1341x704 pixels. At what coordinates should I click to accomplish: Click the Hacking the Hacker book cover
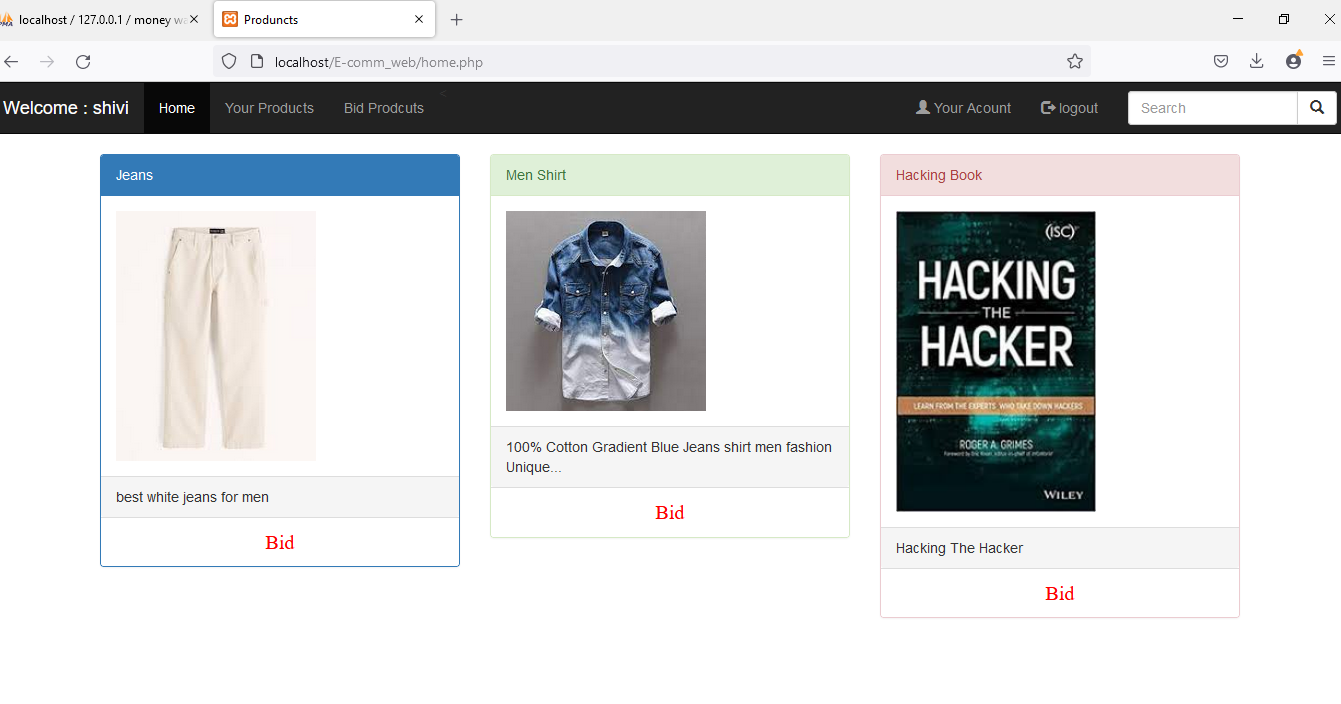[996, 361]
